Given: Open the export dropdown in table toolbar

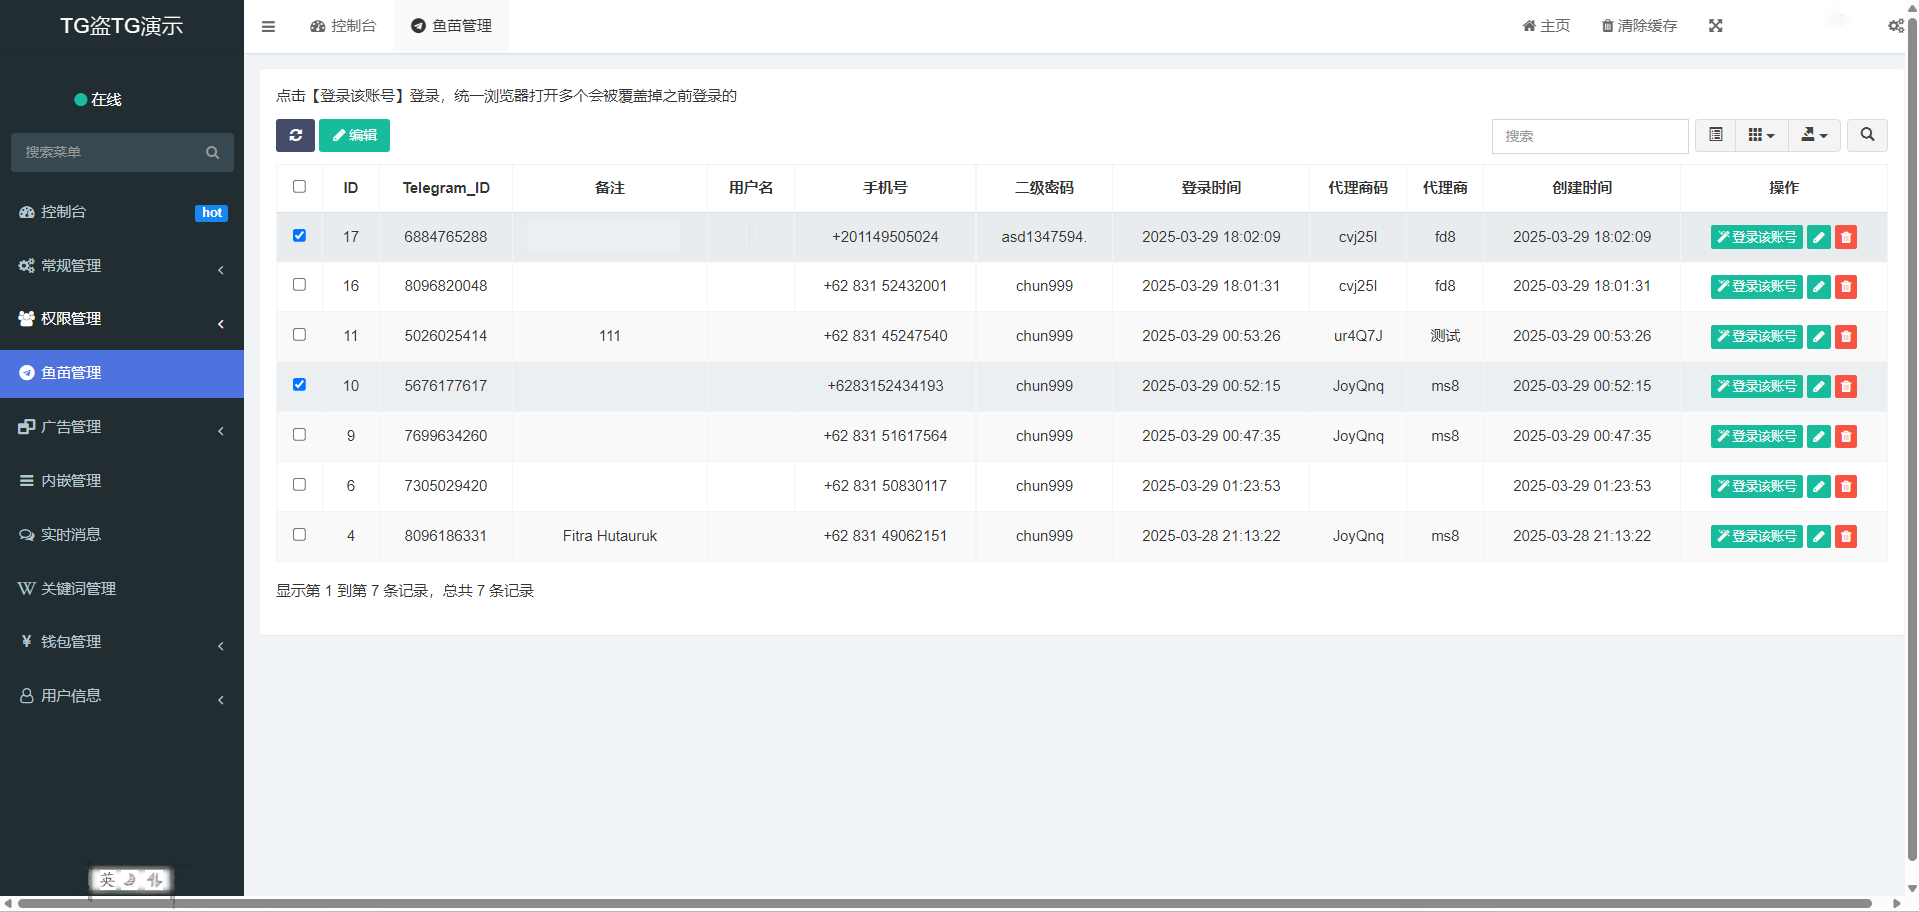Looking at the screenshot, I should pos(1813,134).
